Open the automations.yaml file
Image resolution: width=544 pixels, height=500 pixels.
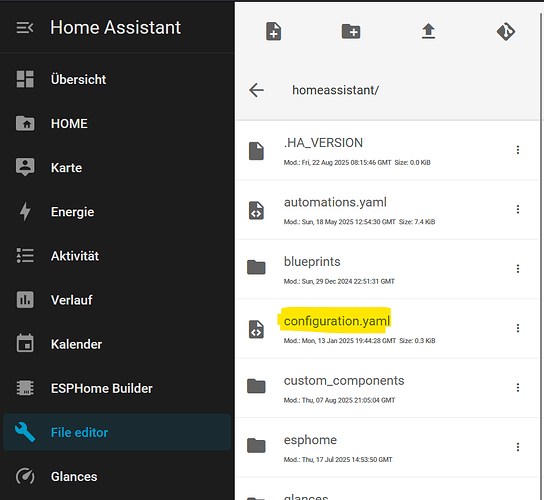pos(335,202)
